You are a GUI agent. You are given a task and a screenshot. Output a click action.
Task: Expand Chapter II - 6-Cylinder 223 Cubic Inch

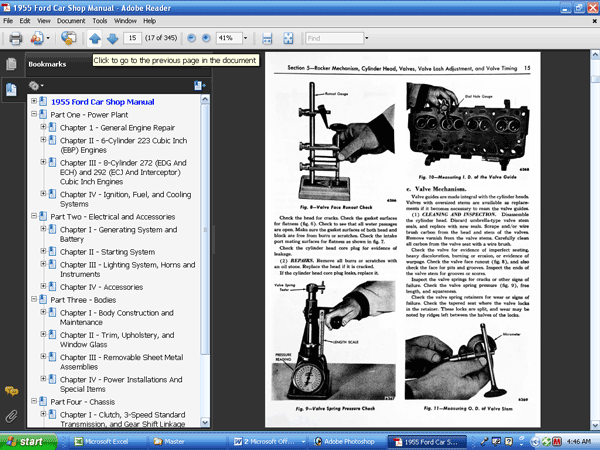pos(43,140)
